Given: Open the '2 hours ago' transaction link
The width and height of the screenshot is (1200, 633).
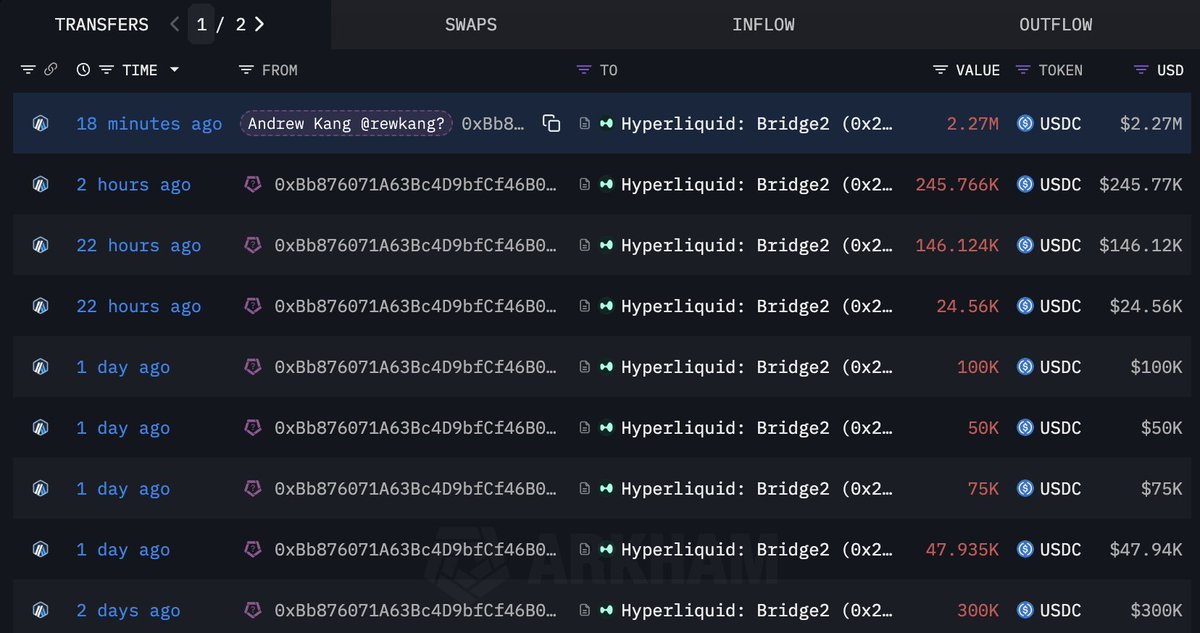Looking at the screenshot, I should tap(133, 185).
